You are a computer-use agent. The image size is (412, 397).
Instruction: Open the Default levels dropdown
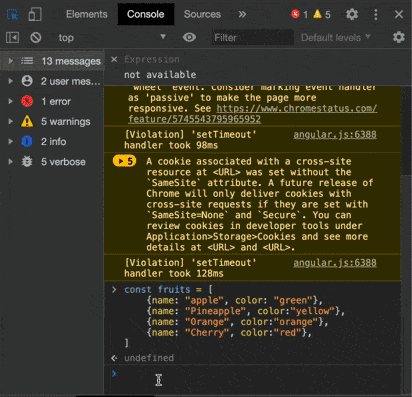click(336, 37)
